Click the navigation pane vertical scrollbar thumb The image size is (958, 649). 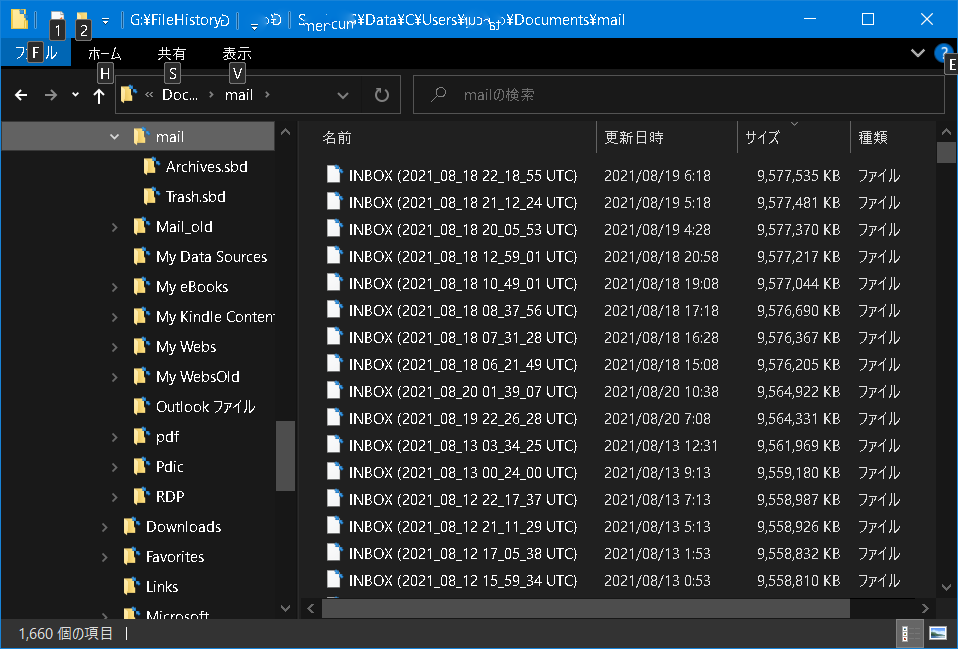[x=285, y=456]
